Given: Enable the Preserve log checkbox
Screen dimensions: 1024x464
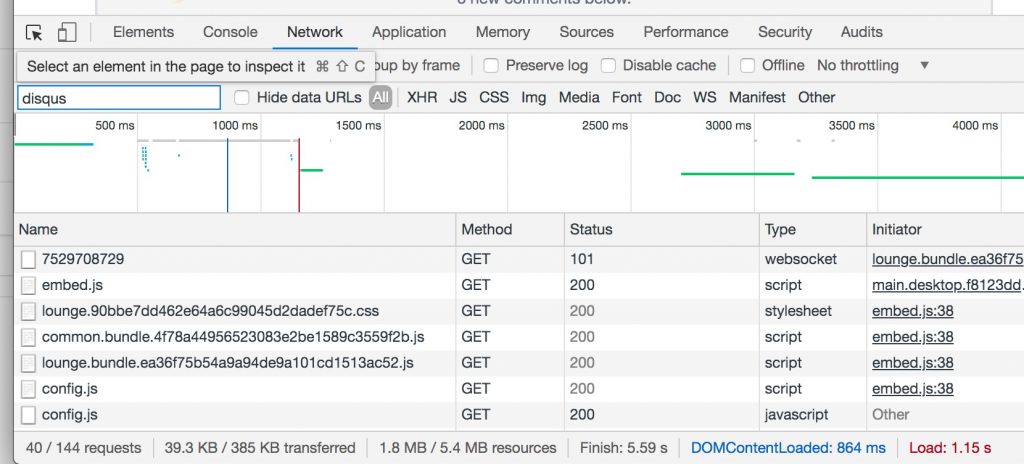Looking at the screenshot, I should coord(491,65).
